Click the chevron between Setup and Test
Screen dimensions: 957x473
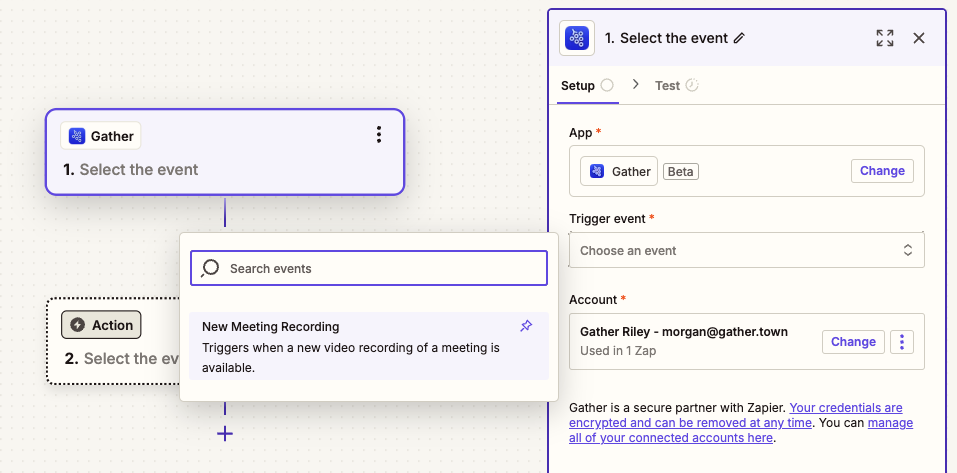point(635,85)
